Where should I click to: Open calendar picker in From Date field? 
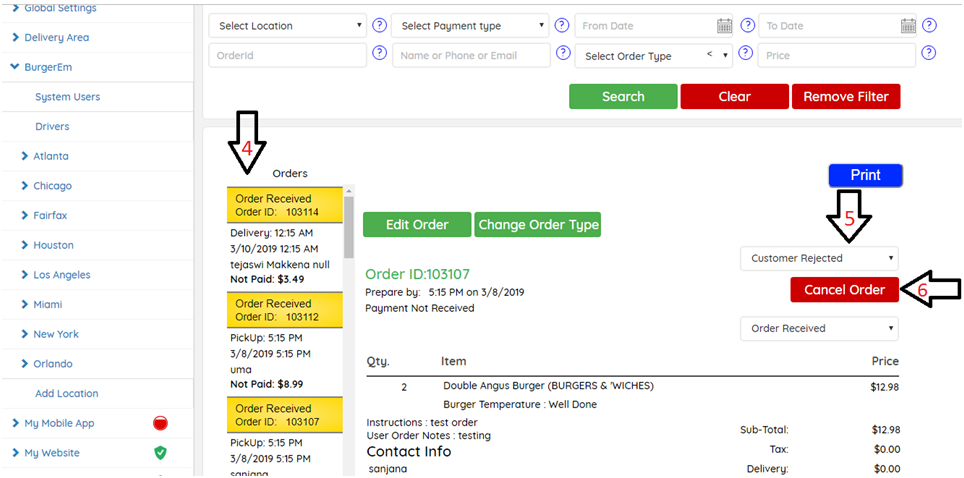click(725, 26)
